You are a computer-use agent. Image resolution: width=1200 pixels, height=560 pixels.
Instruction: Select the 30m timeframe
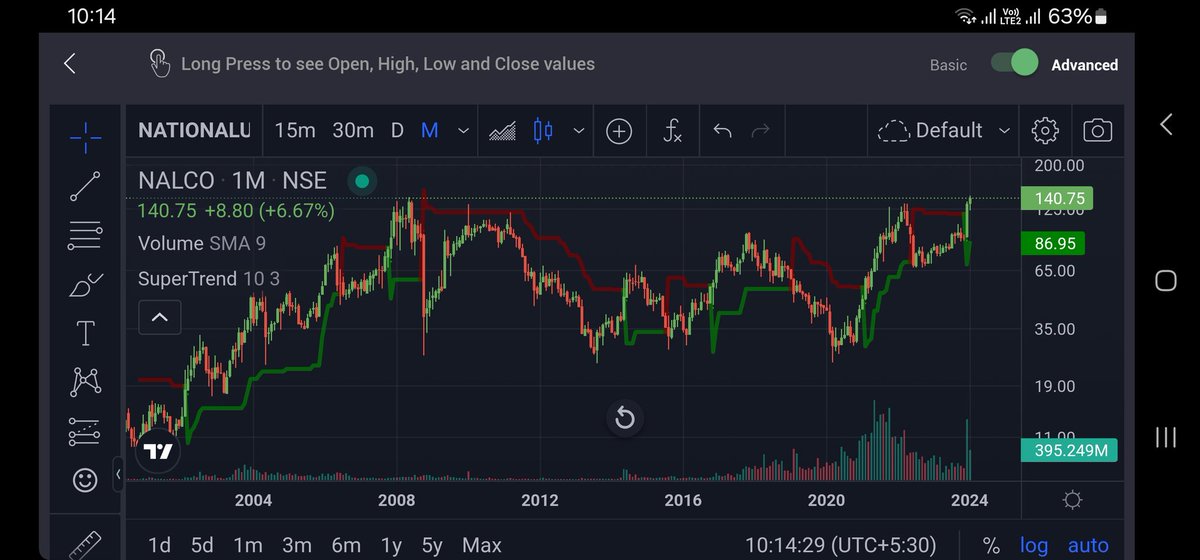(353, 131)
